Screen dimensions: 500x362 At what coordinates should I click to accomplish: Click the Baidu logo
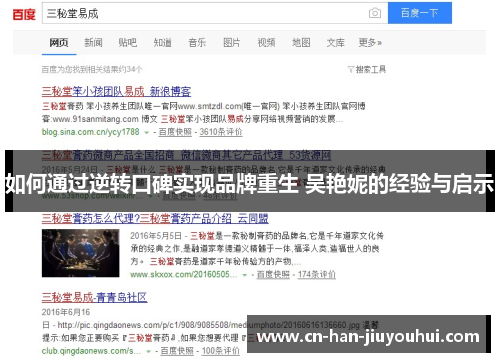tap(24, 14)
